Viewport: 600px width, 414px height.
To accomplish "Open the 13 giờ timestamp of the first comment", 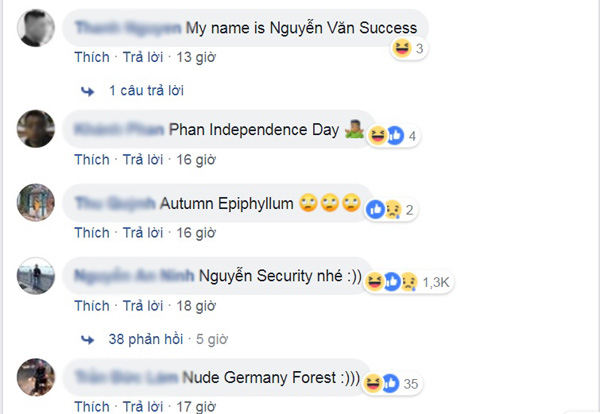I will (196, 57).
